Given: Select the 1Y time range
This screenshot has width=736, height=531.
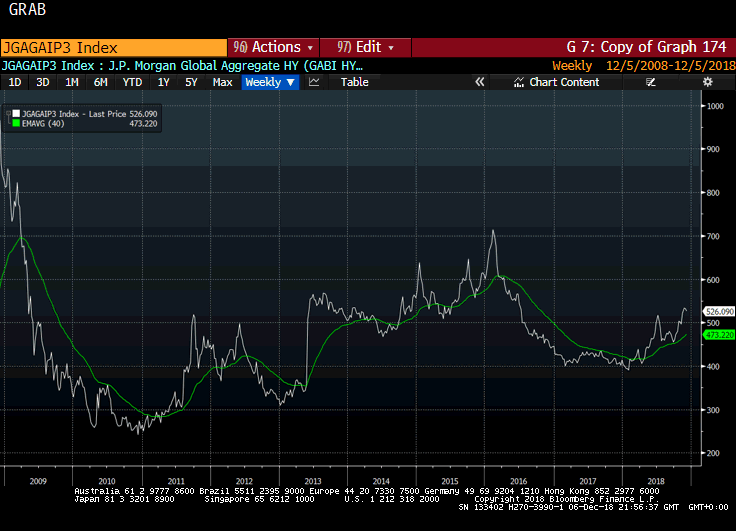Looking at the screenshot, I should pyautogui.click(x=163, y=82).
